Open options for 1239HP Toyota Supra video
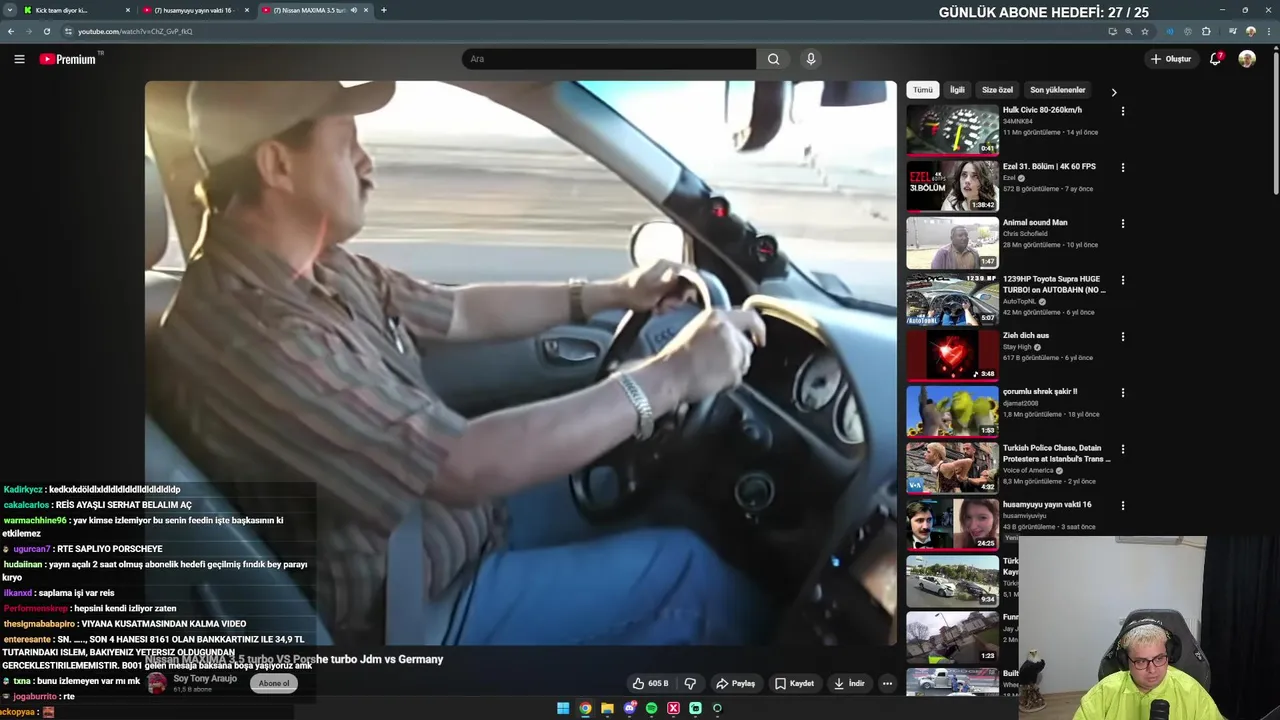Viewport: 1280px width, 720px height. [x=1123, y=281]
